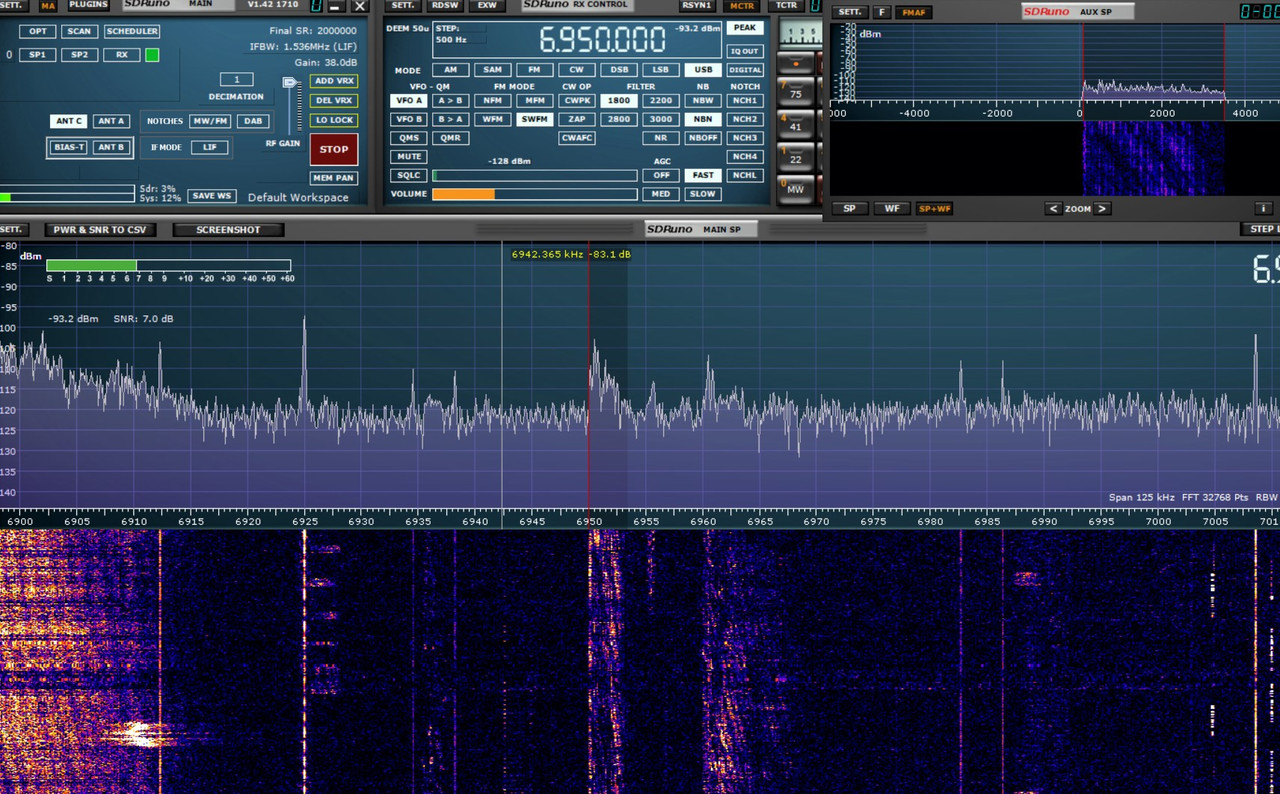This screenshot has width=1280, height=794.
Task: Switch Aux SP view to SP
Action: pos(849,209)
